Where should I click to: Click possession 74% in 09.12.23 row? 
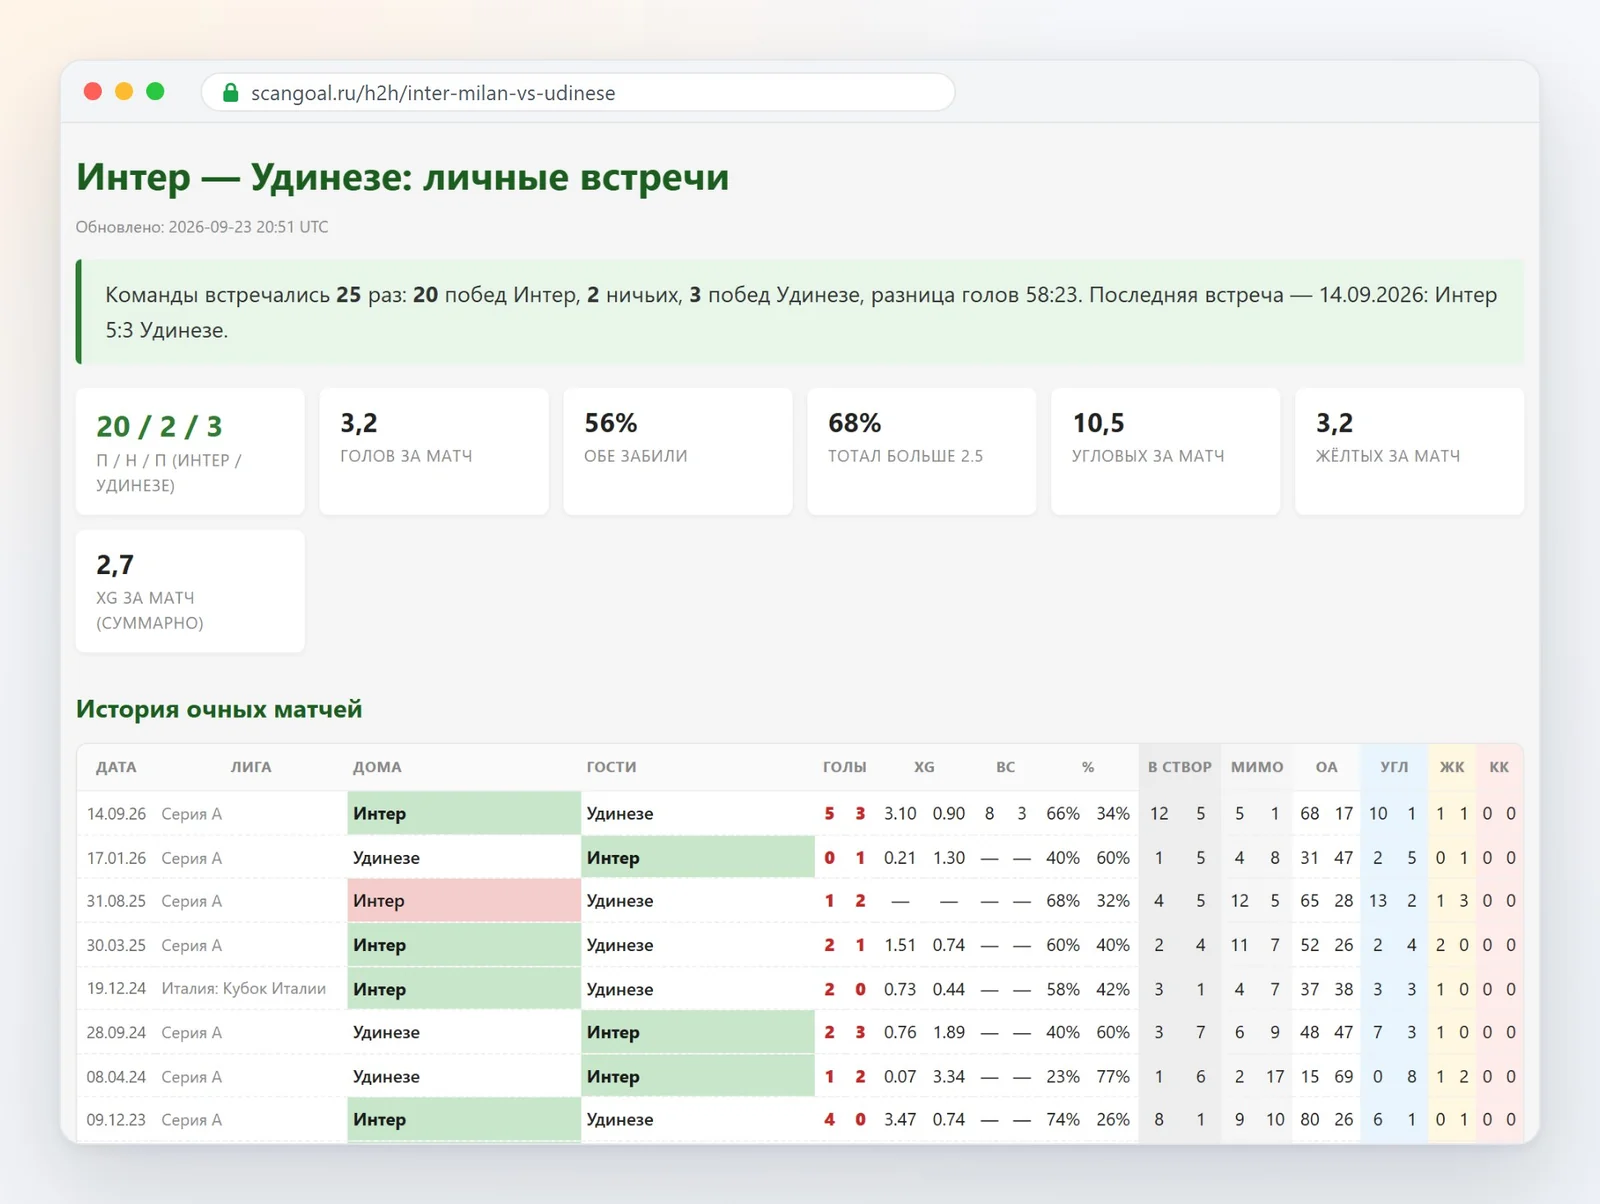coord(1063,1120)
